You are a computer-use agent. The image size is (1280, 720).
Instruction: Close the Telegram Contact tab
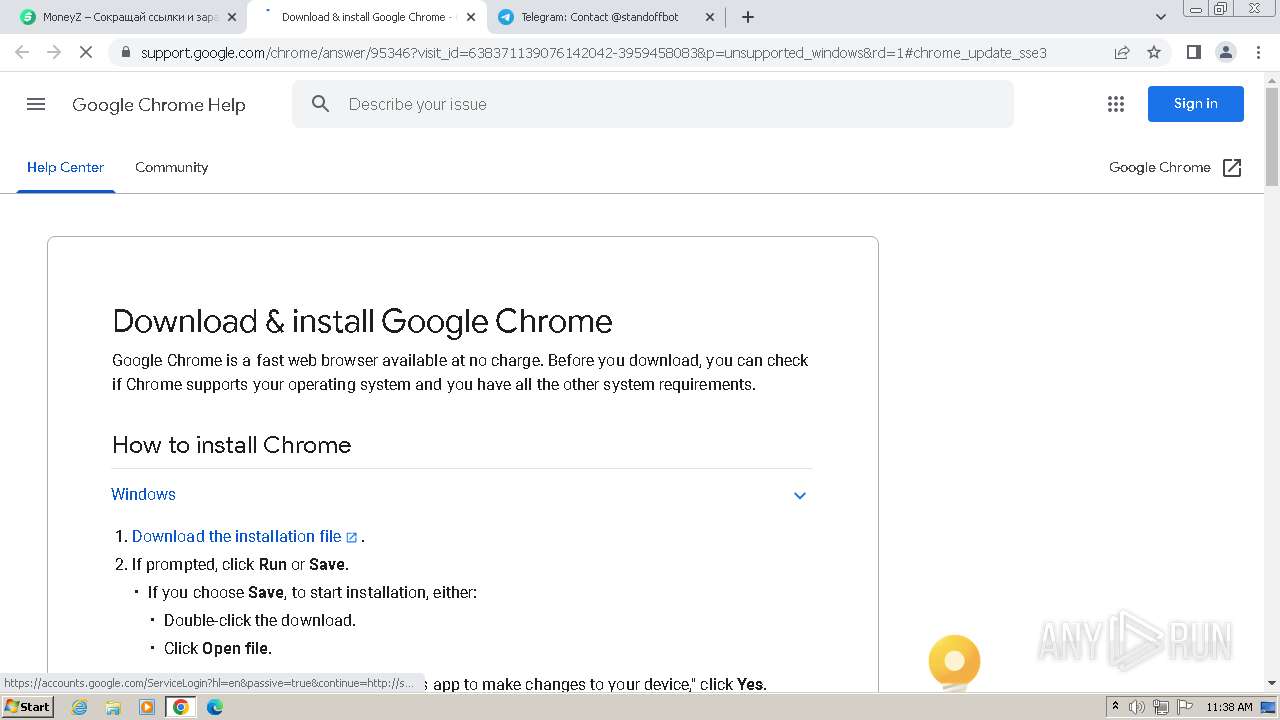click(x=710, y=17)
